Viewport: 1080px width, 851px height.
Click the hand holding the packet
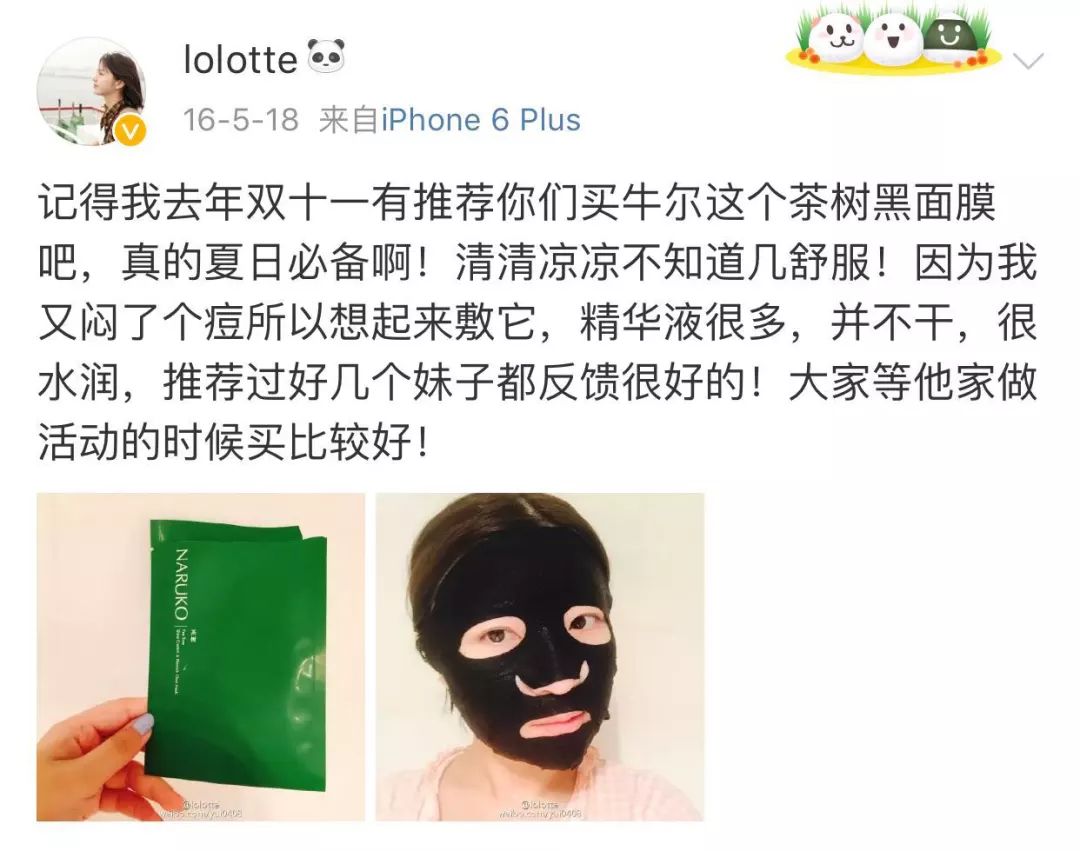coord(96,757)
